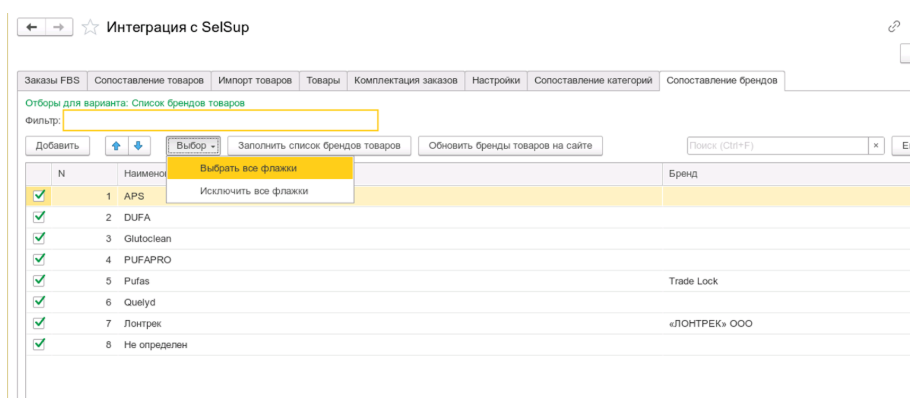Click the Отборы для варианта green label

pos(135,103)
